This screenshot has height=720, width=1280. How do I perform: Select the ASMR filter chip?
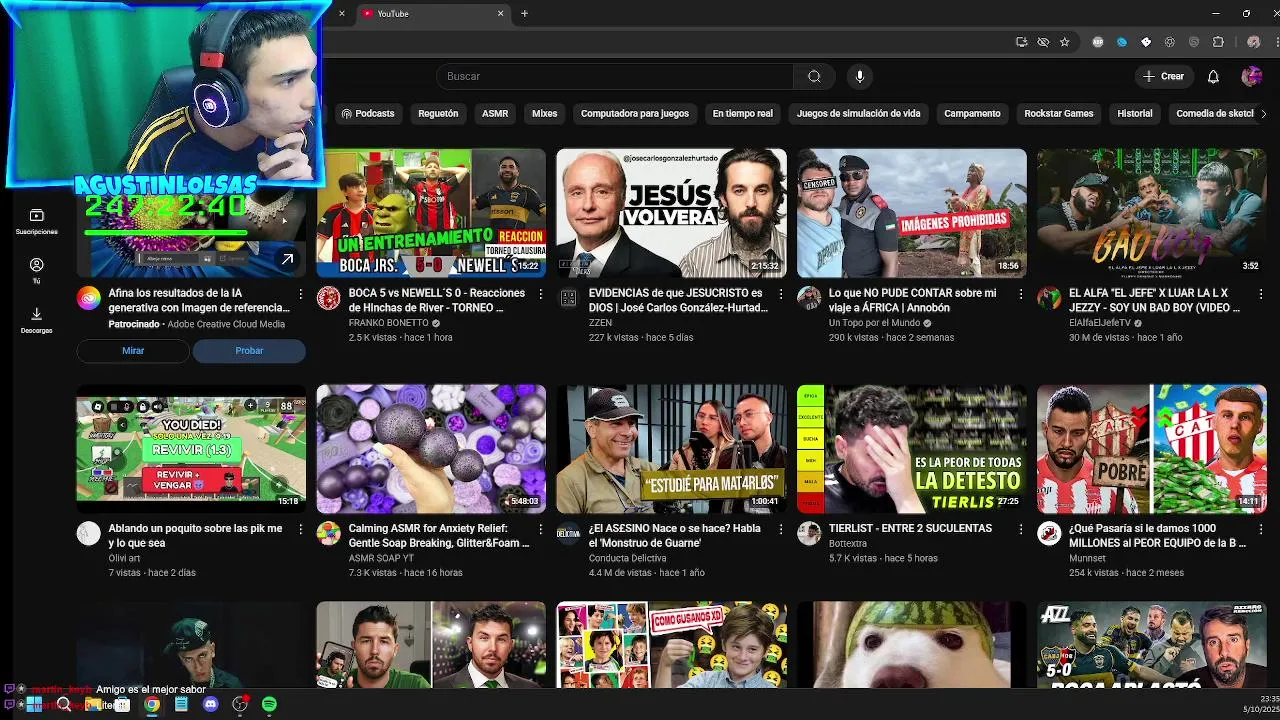coord(495,114)
